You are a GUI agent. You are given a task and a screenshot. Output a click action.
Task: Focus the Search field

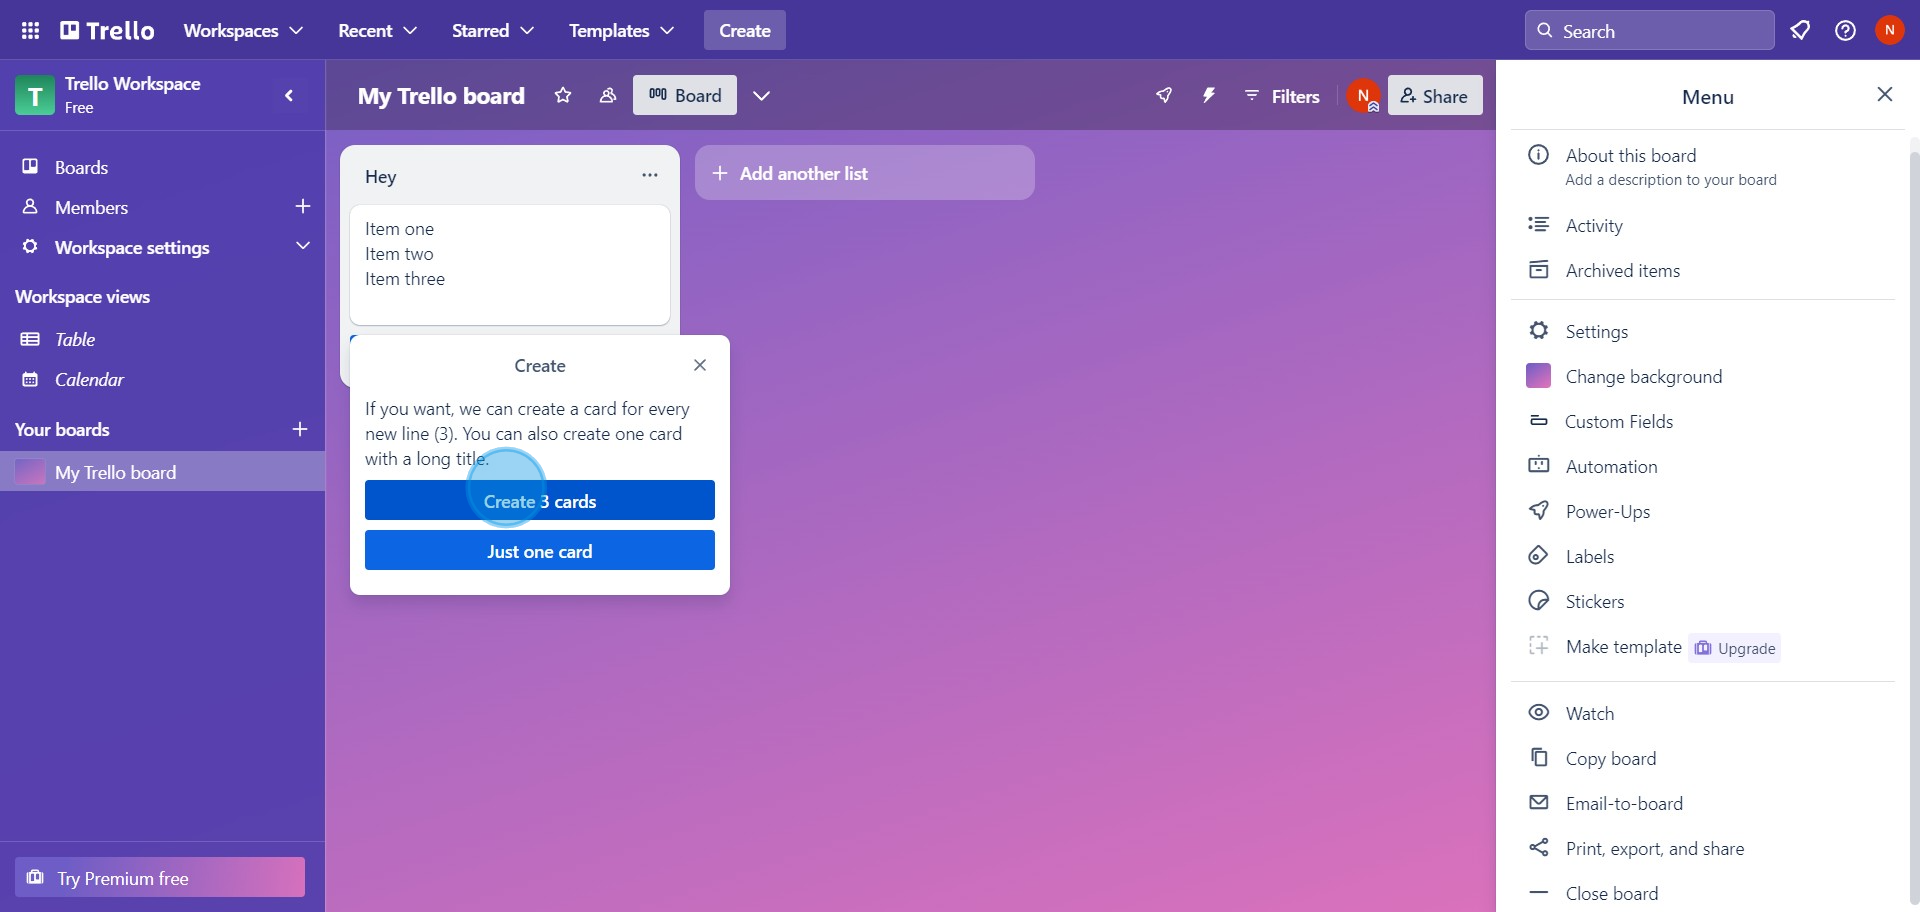coord(1649,30)
